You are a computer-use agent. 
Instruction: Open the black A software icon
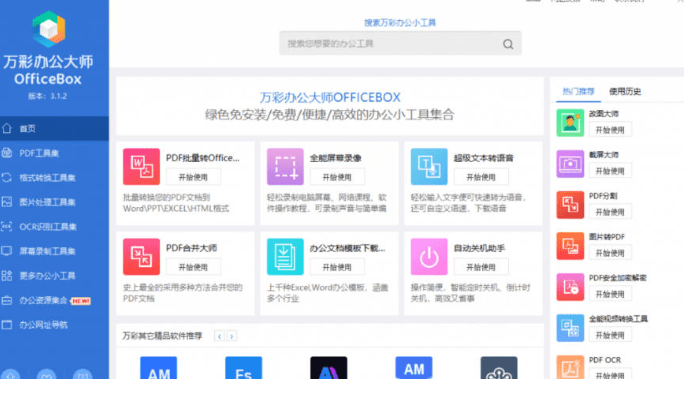pos(329,368)
